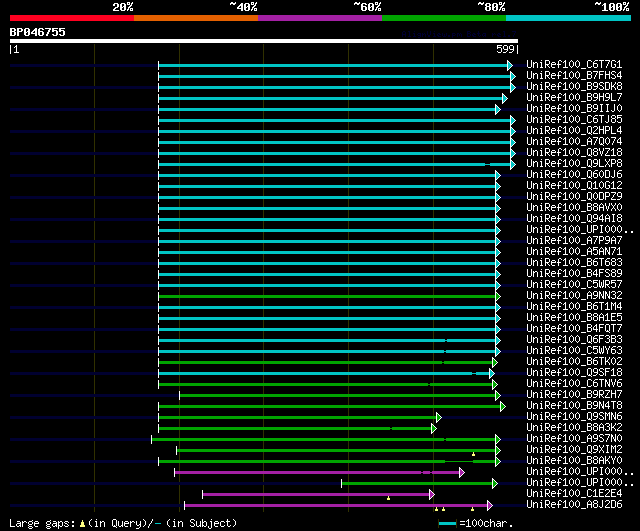The height and width of the screenshot is (531, 640).
Task: Open hit UniRef100_B7FHS4
Action: [x=574, y=76]
